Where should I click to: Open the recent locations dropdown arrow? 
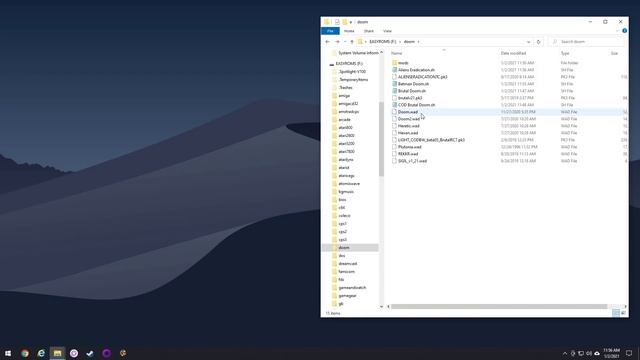pyautogui.click(x=345, y=42)
